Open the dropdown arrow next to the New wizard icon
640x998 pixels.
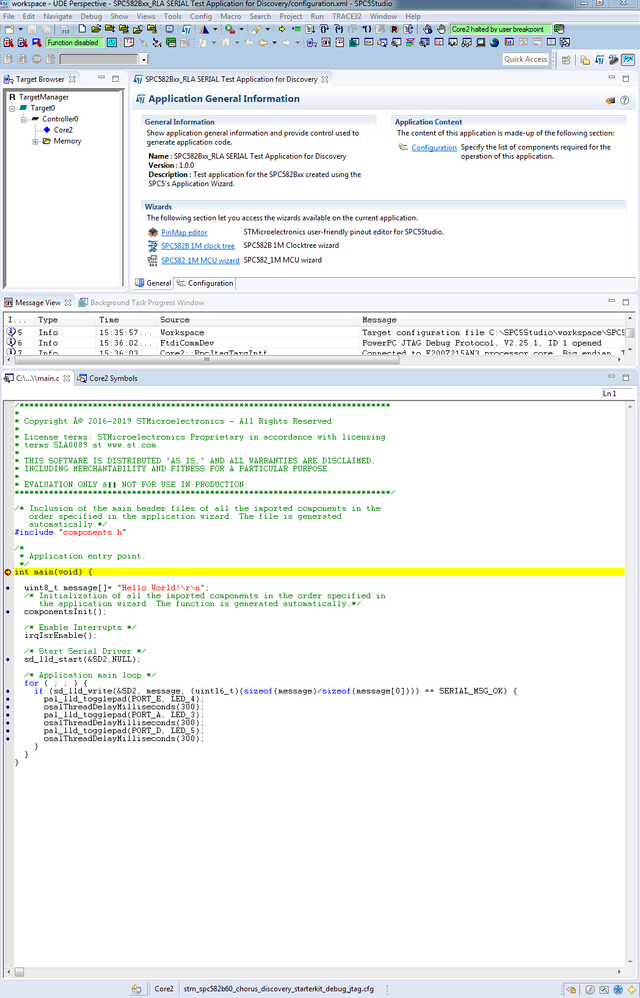pos(20,29)
